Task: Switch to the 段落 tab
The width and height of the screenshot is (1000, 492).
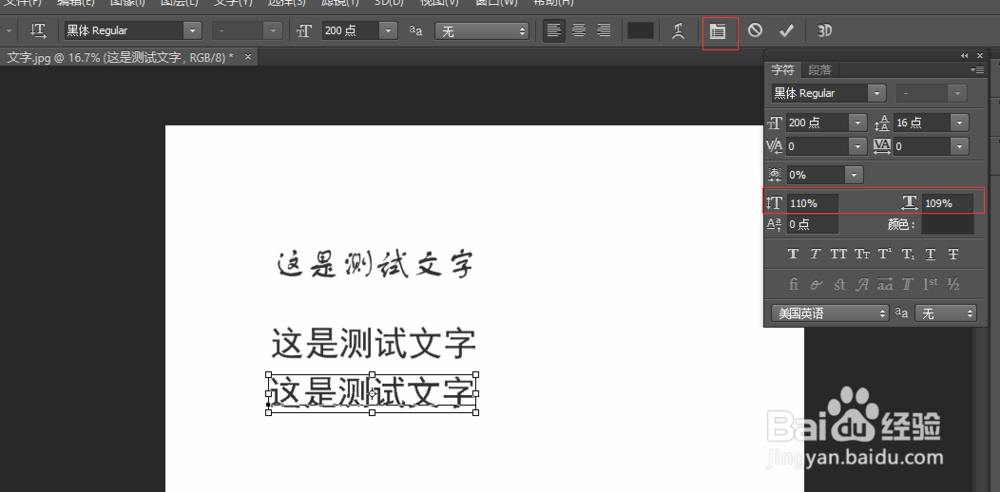Action: (820, 70)
